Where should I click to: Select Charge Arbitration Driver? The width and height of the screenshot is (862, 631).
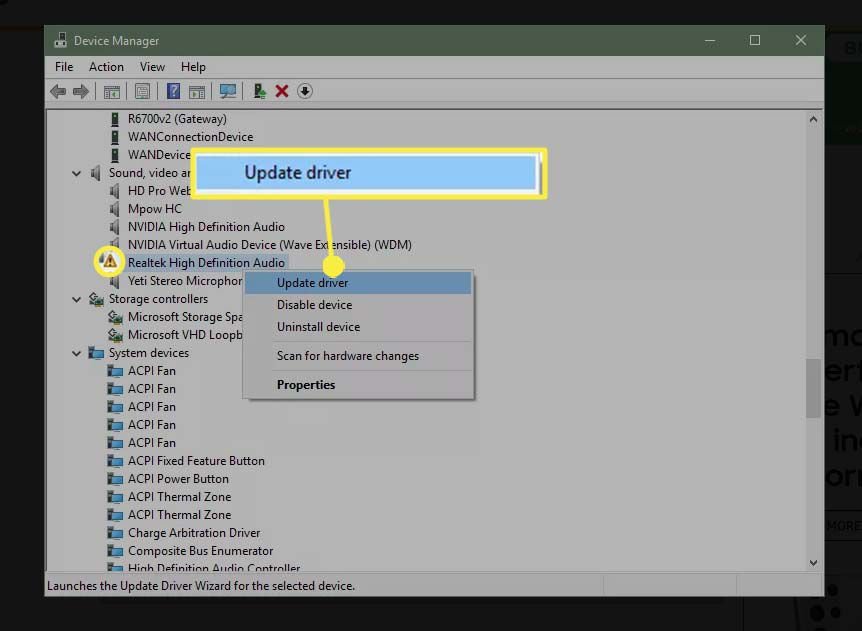[194, 533]
